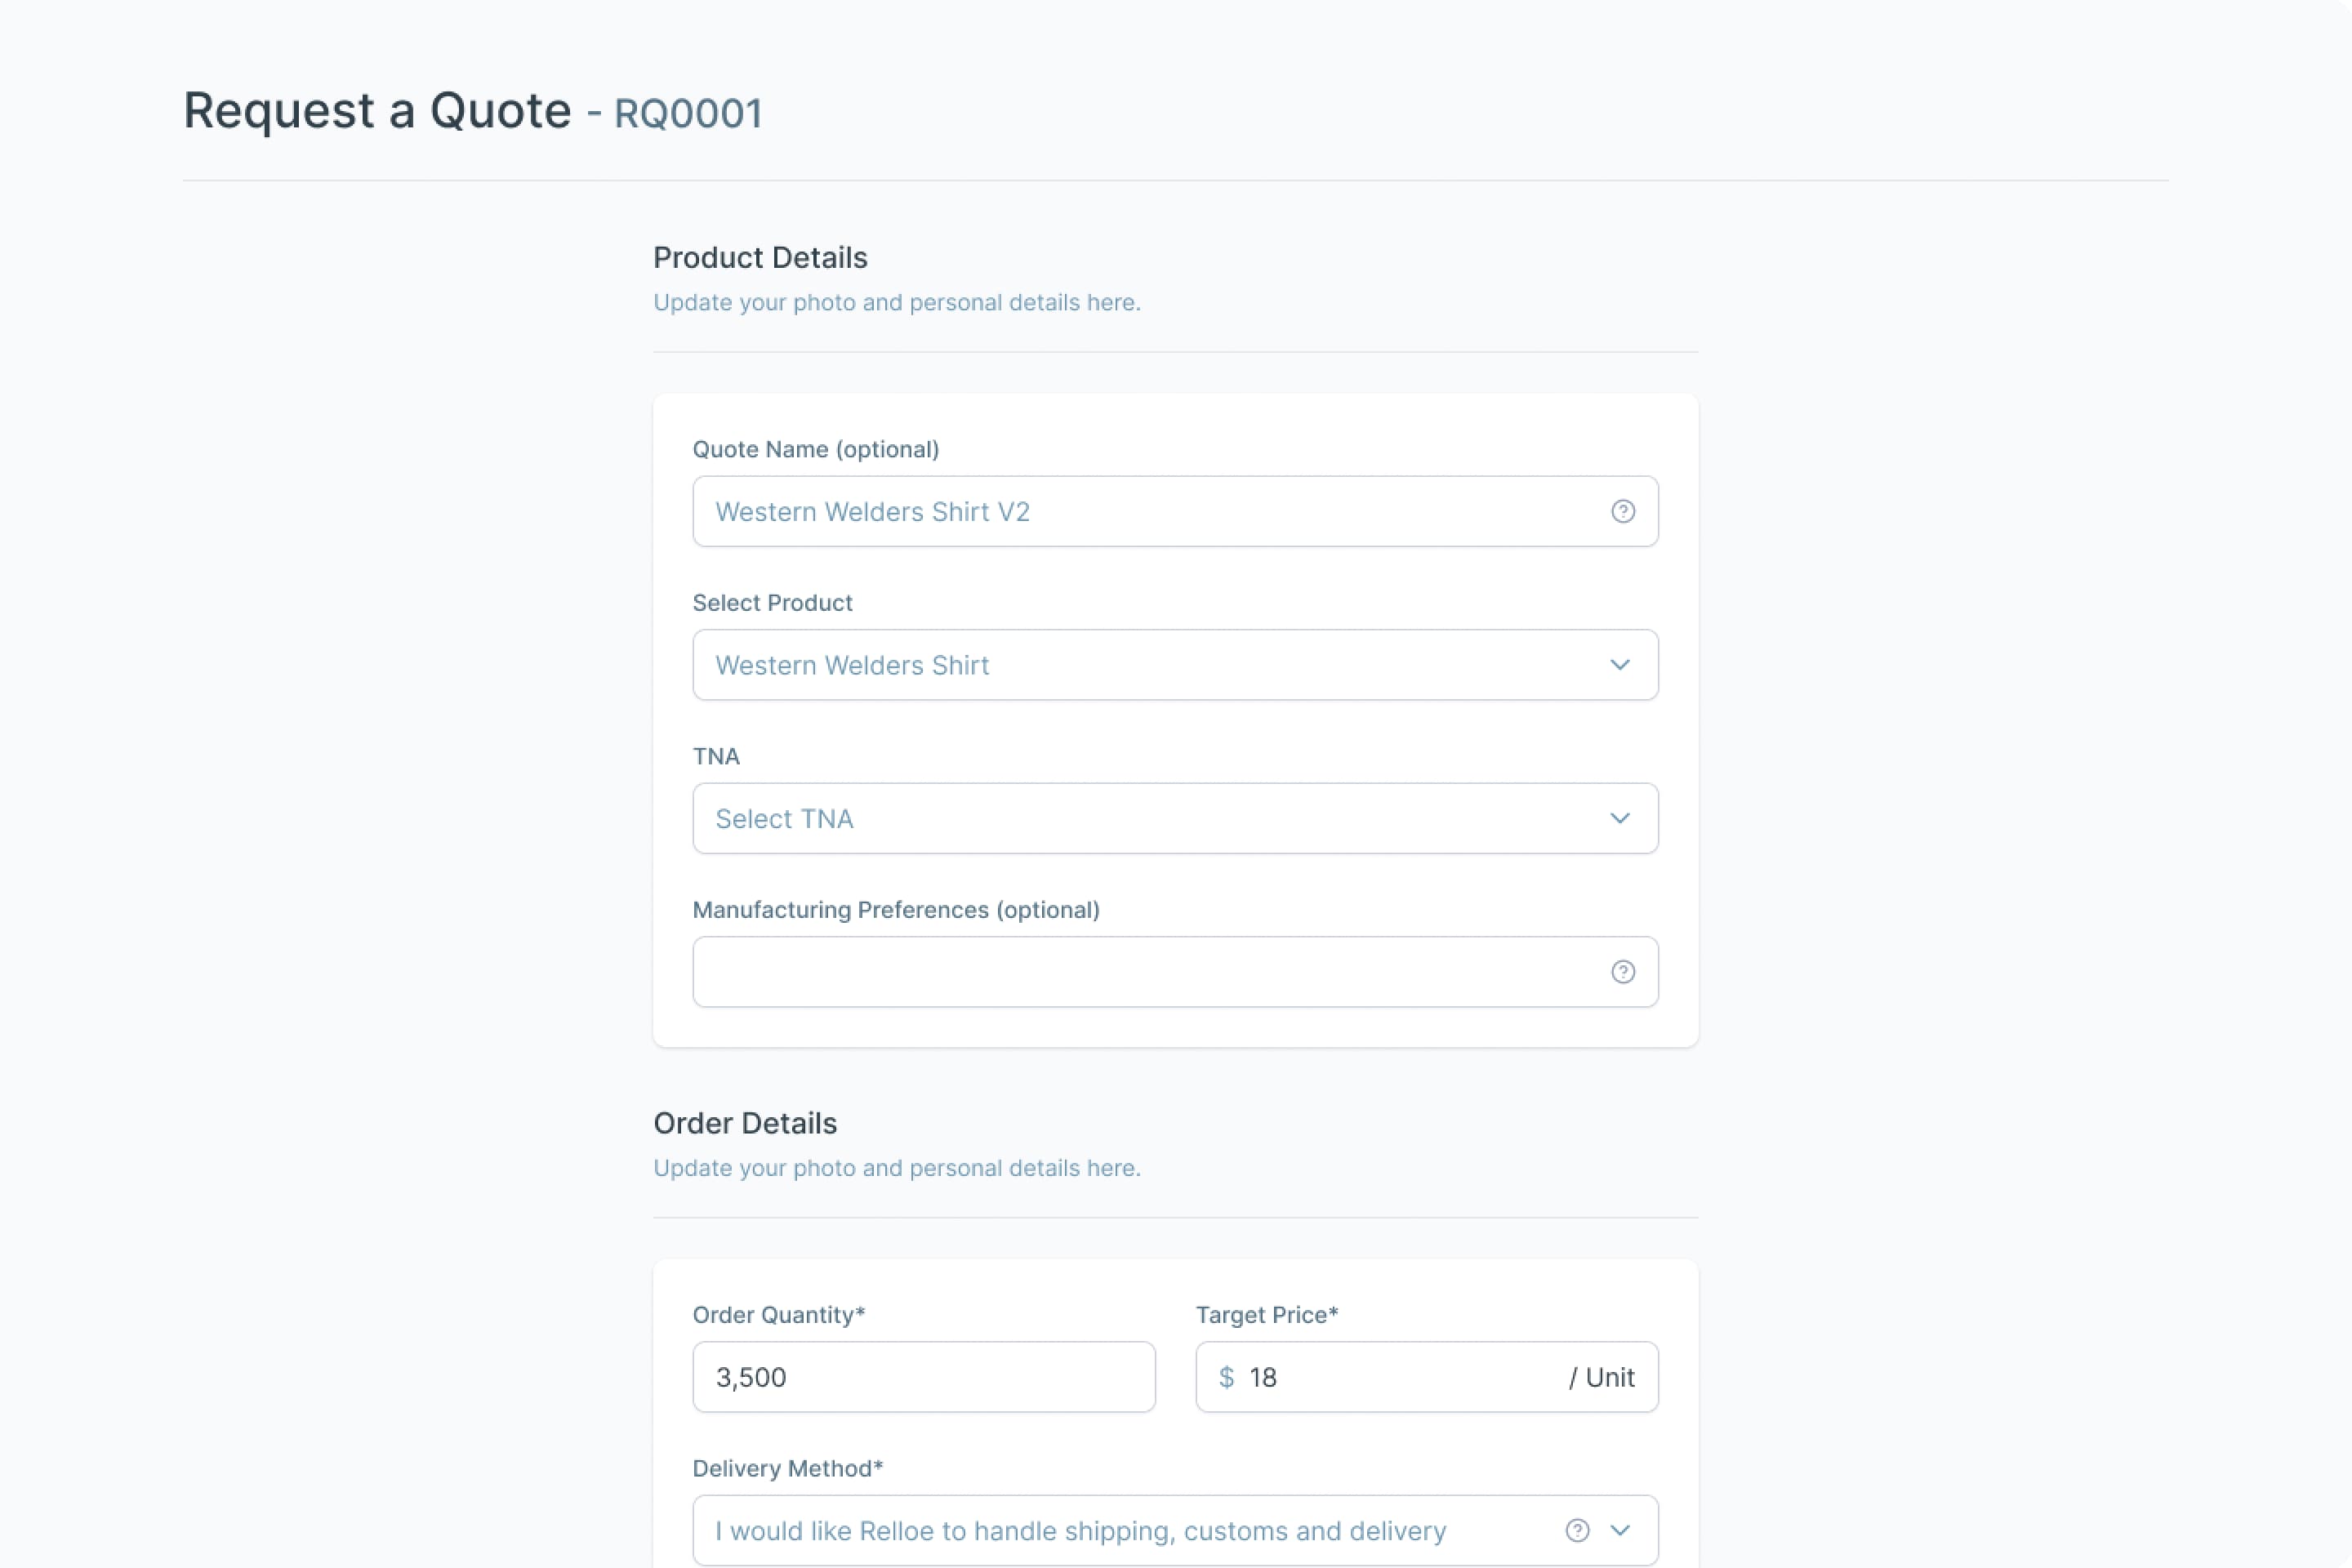
Task: Click the help icon in Quote Name field
Action: 1623,511
